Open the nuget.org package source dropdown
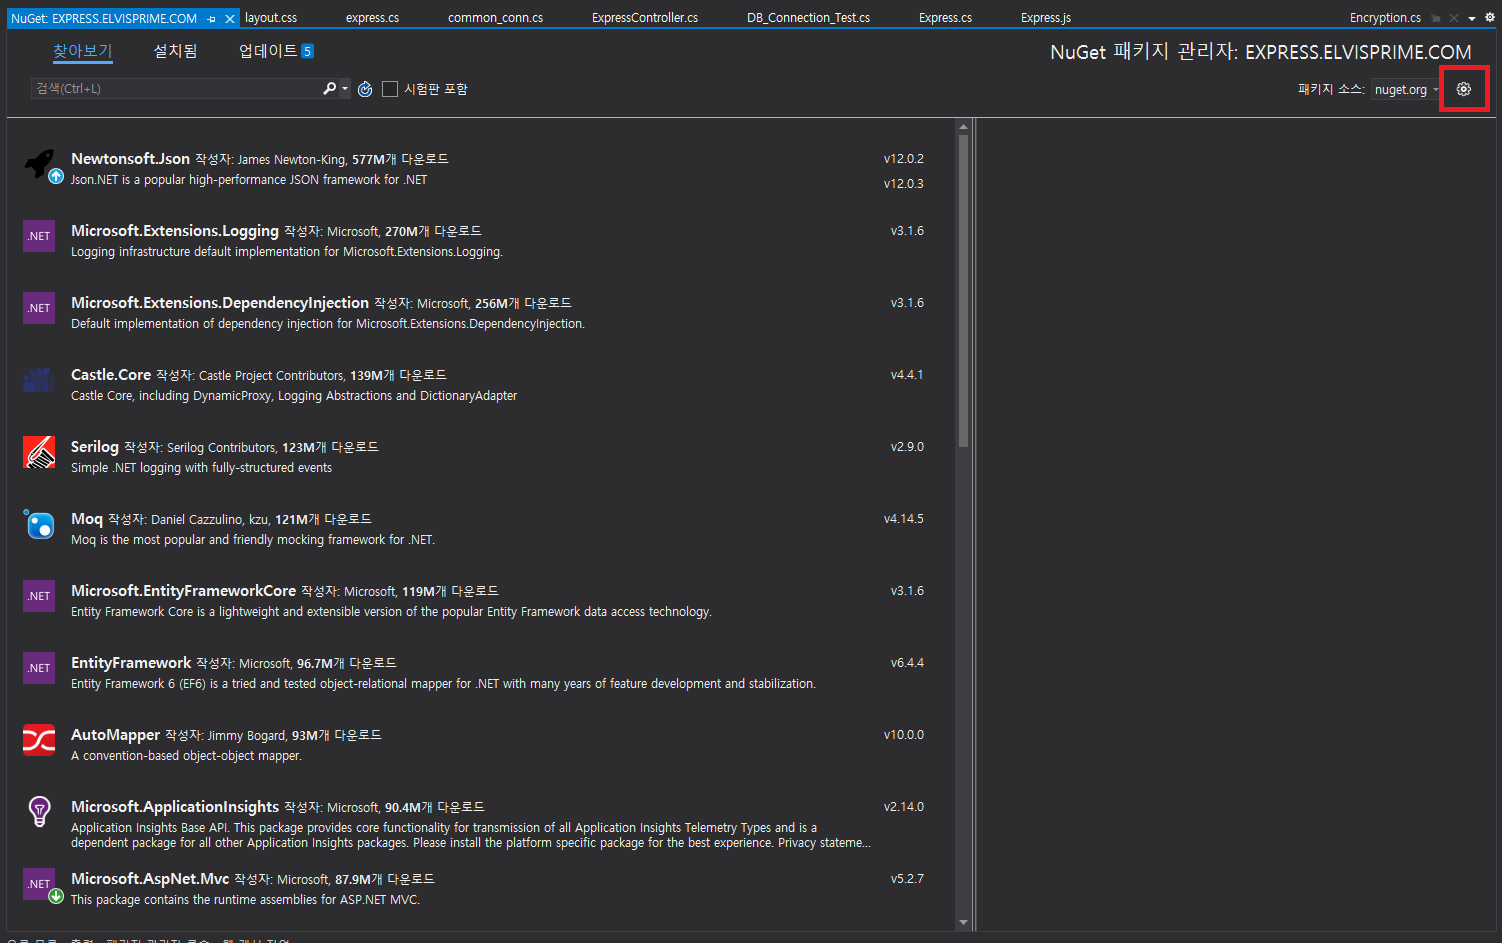Viewport: 1502px width, 943px height. coord(1407,89)
